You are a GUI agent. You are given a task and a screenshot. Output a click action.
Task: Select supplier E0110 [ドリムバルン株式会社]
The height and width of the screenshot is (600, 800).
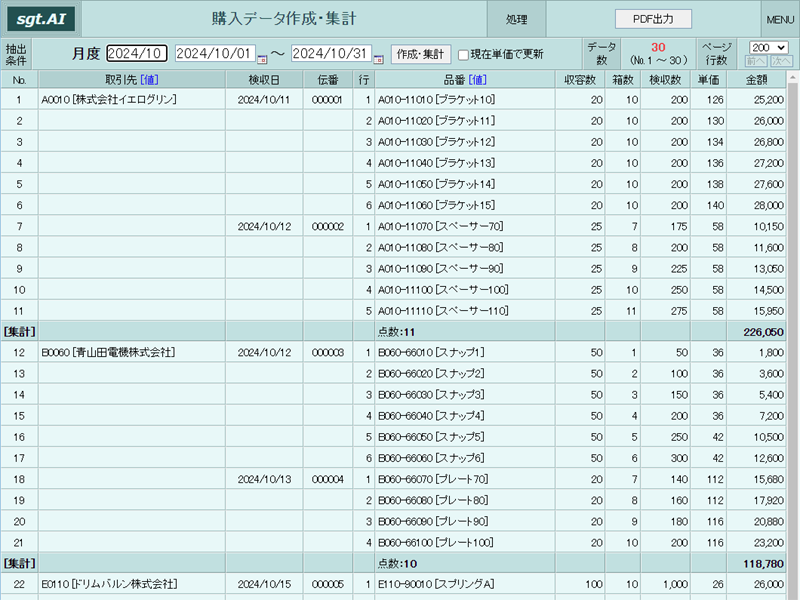pos(109,584)
